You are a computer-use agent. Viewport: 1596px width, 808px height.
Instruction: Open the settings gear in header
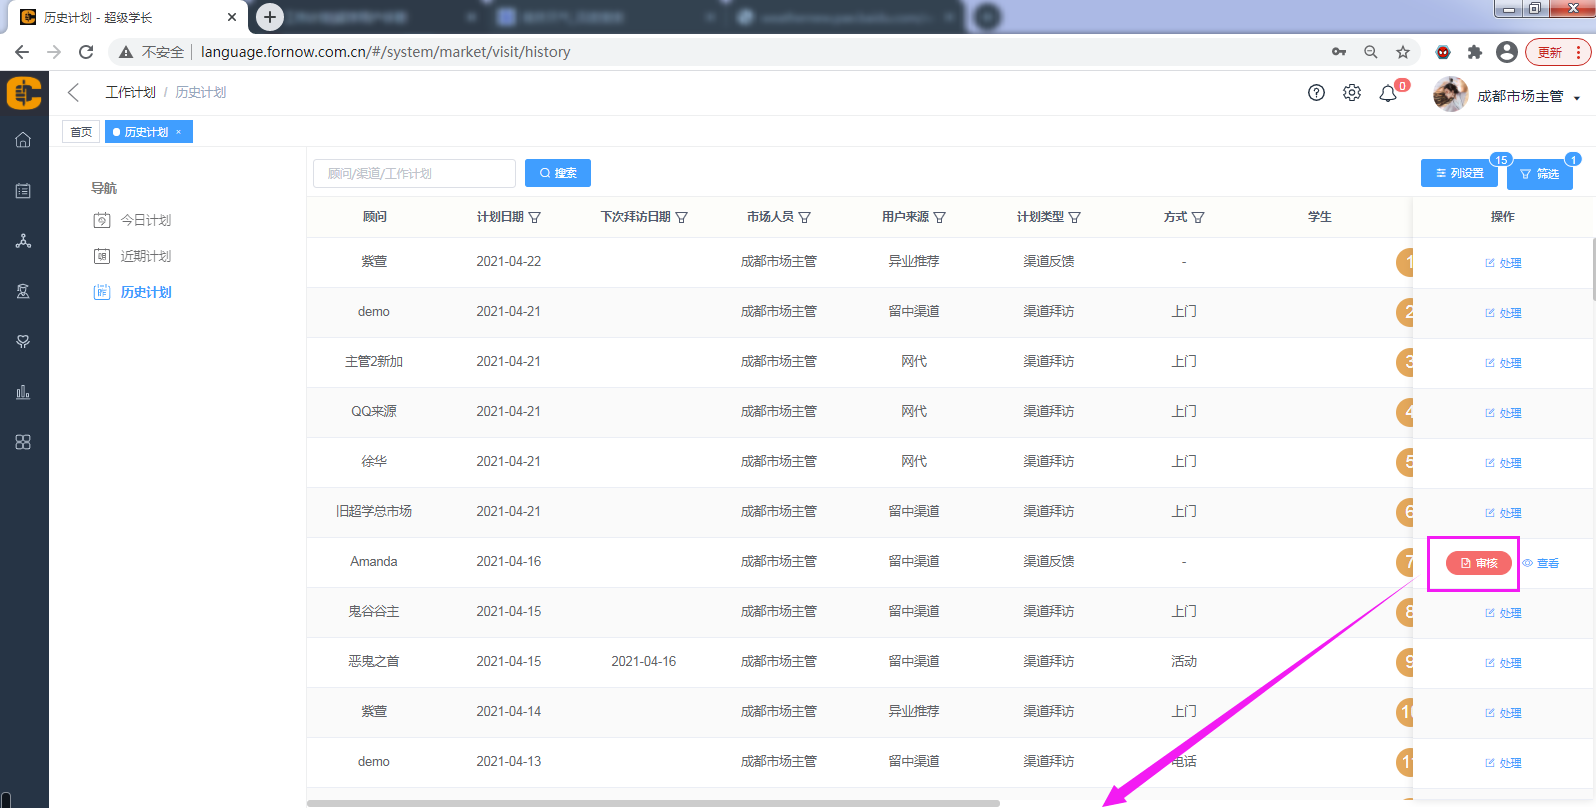1352,93
